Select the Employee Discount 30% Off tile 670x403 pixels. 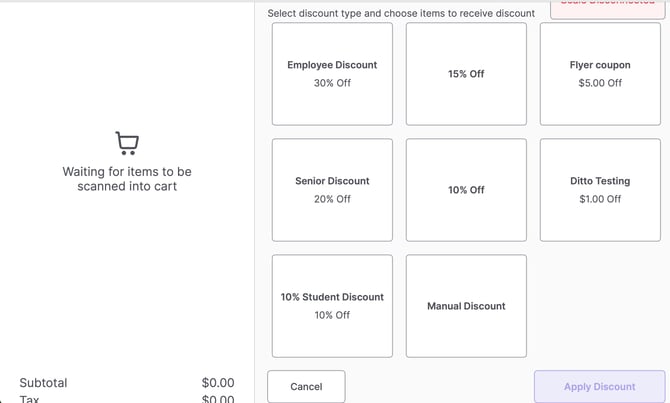pos(332,74)
